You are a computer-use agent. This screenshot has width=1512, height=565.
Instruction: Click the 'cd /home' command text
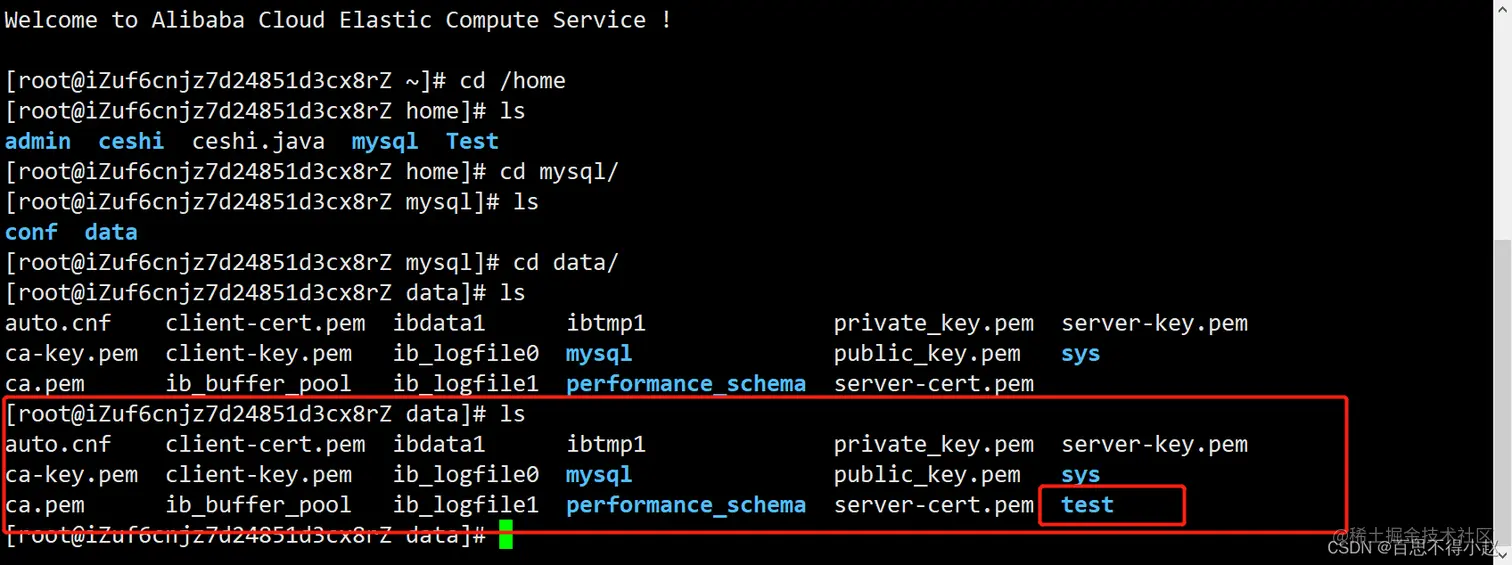pos(512,81)
